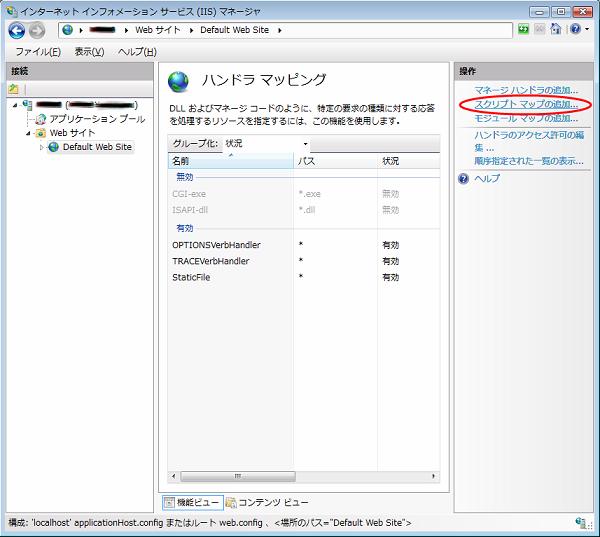Click breadcrumb arrow after Web サイト
The width and height of the screenshot is (600, 537).
click(191, 30)
